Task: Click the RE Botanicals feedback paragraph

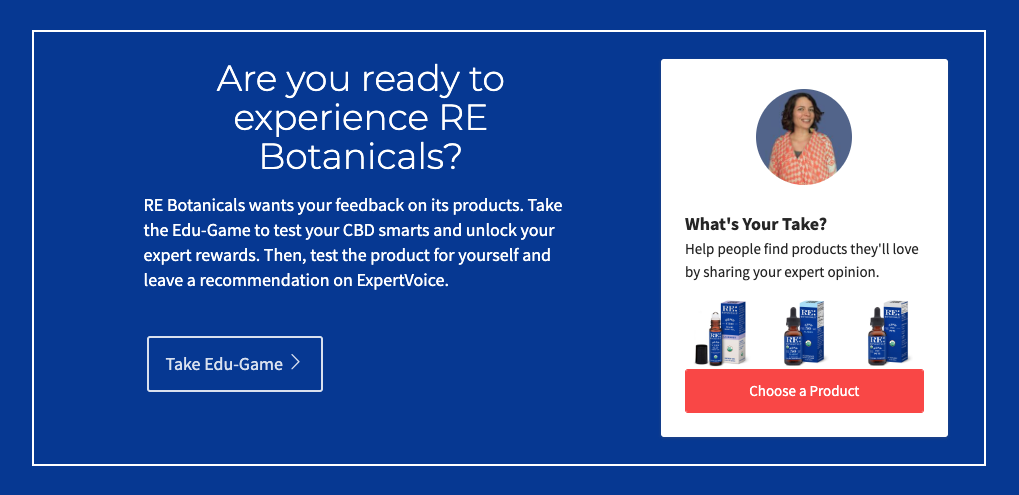Action: coord(353,243)
